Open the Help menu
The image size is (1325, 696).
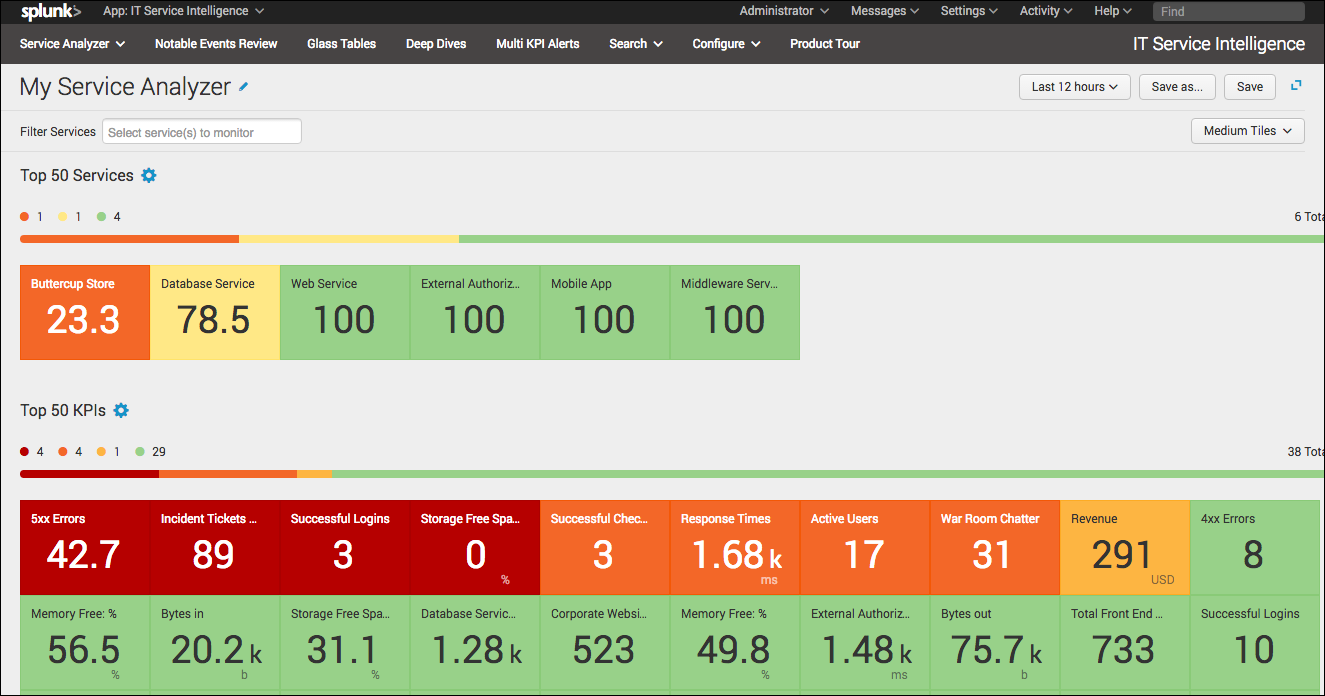pos(1113,11)
